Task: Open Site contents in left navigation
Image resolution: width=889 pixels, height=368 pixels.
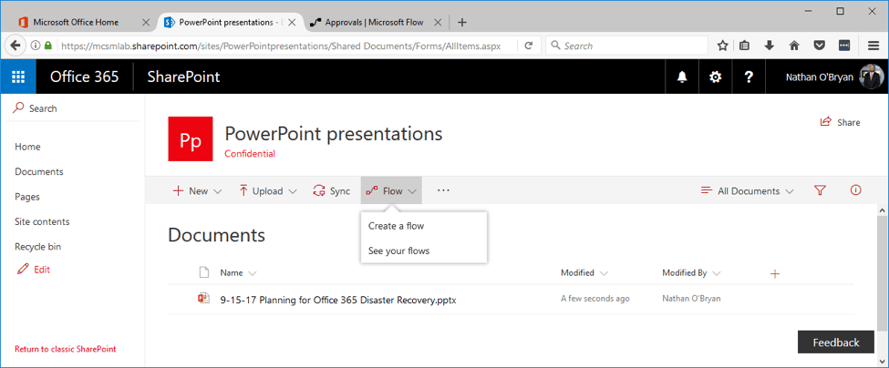Action: click(x=42, y=222)
